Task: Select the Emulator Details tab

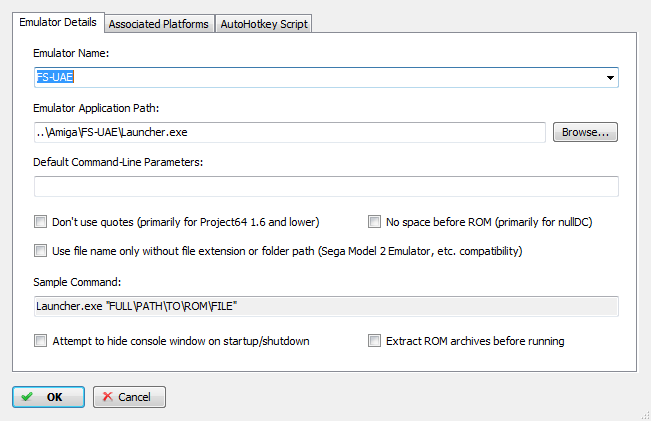Action: click(58, 22)
